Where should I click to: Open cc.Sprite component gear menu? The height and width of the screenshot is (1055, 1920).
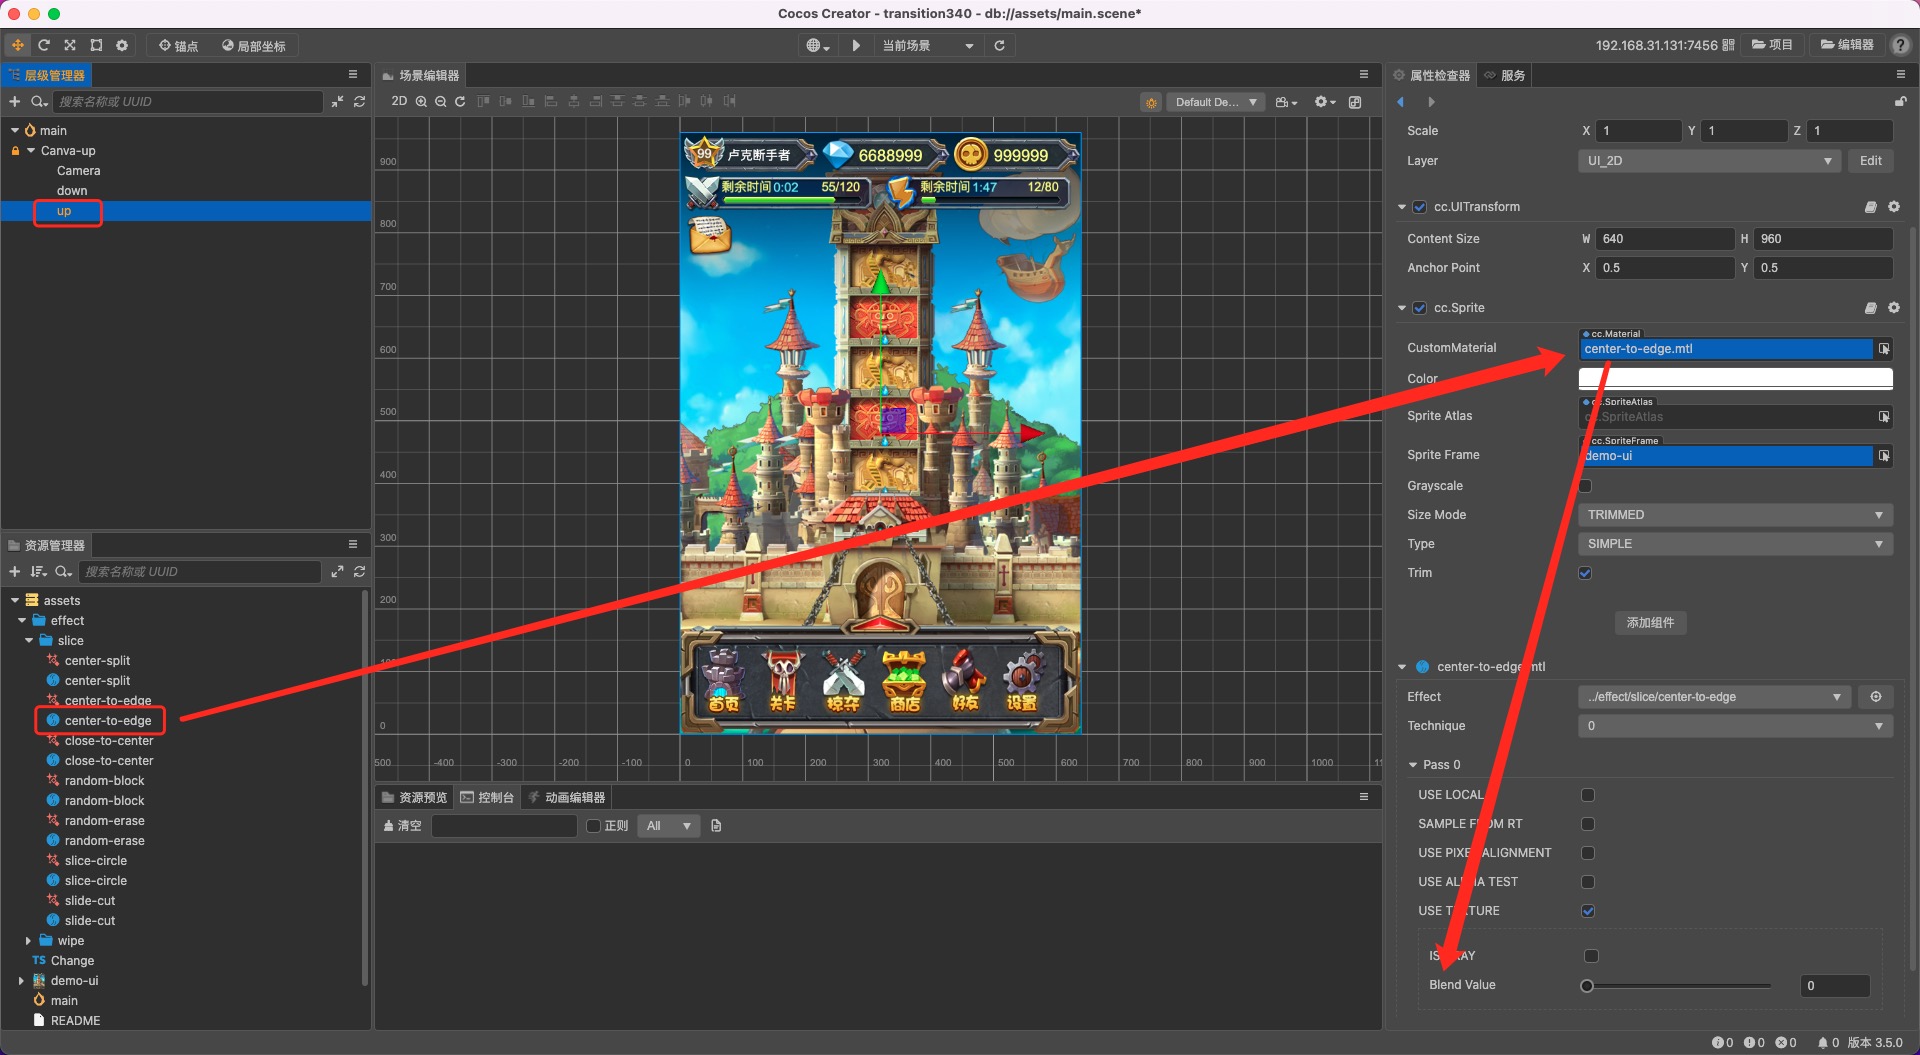(x=1893, y=308)
